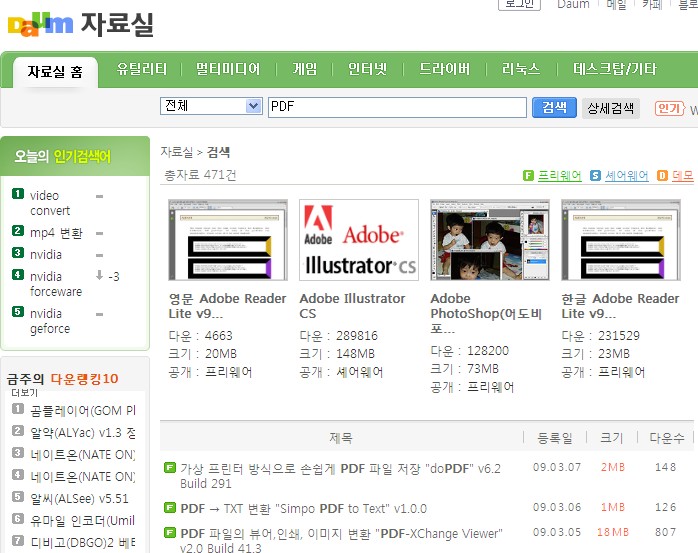698x553 pixels.
Task: Open the 유틸리티 category tab
Action: 142,69
